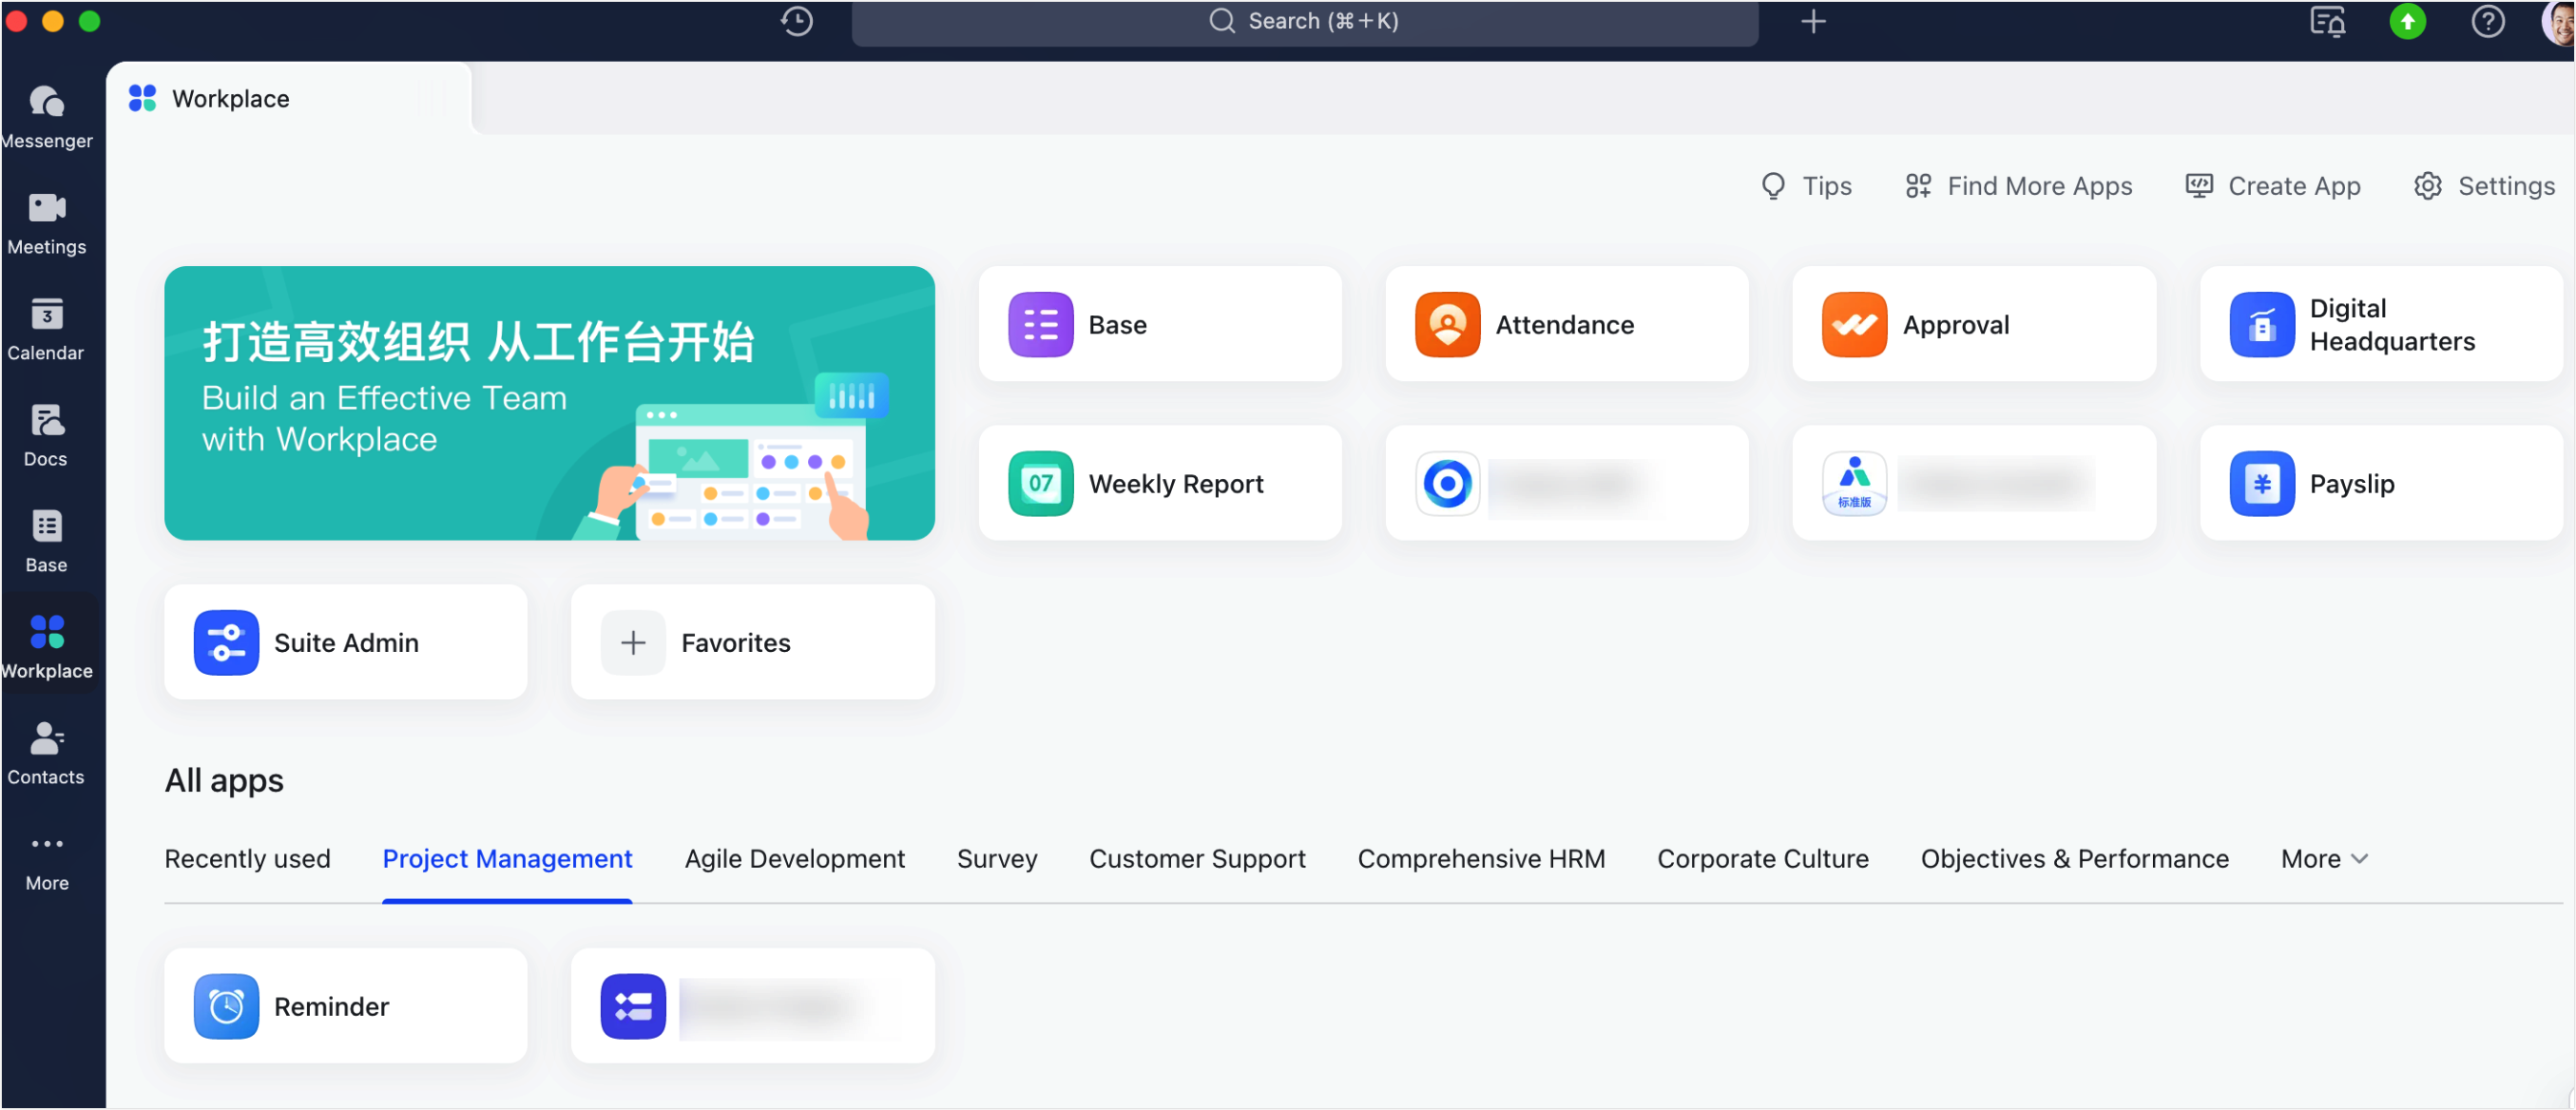
Task: Launch the Attendance app
Action: pyautogui.click(x=1567, y=324)
